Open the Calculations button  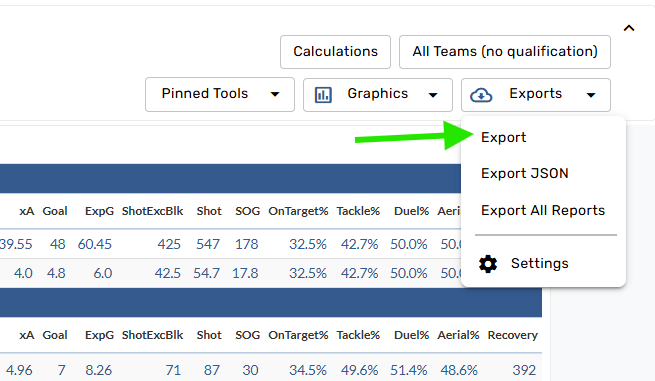coord(335,52)
